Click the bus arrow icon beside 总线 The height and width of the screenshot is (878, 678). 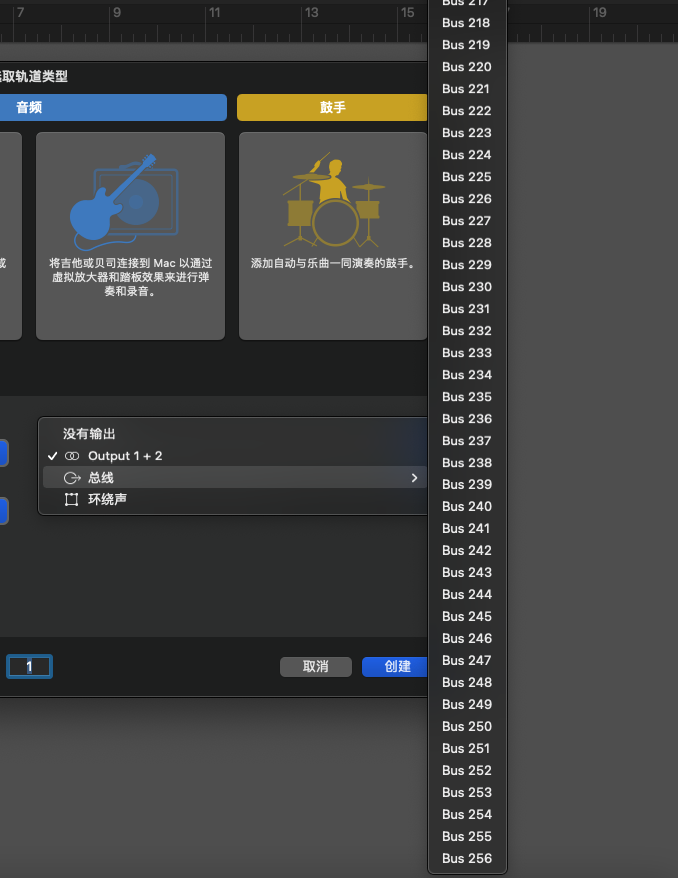click(x=71, y=478)
